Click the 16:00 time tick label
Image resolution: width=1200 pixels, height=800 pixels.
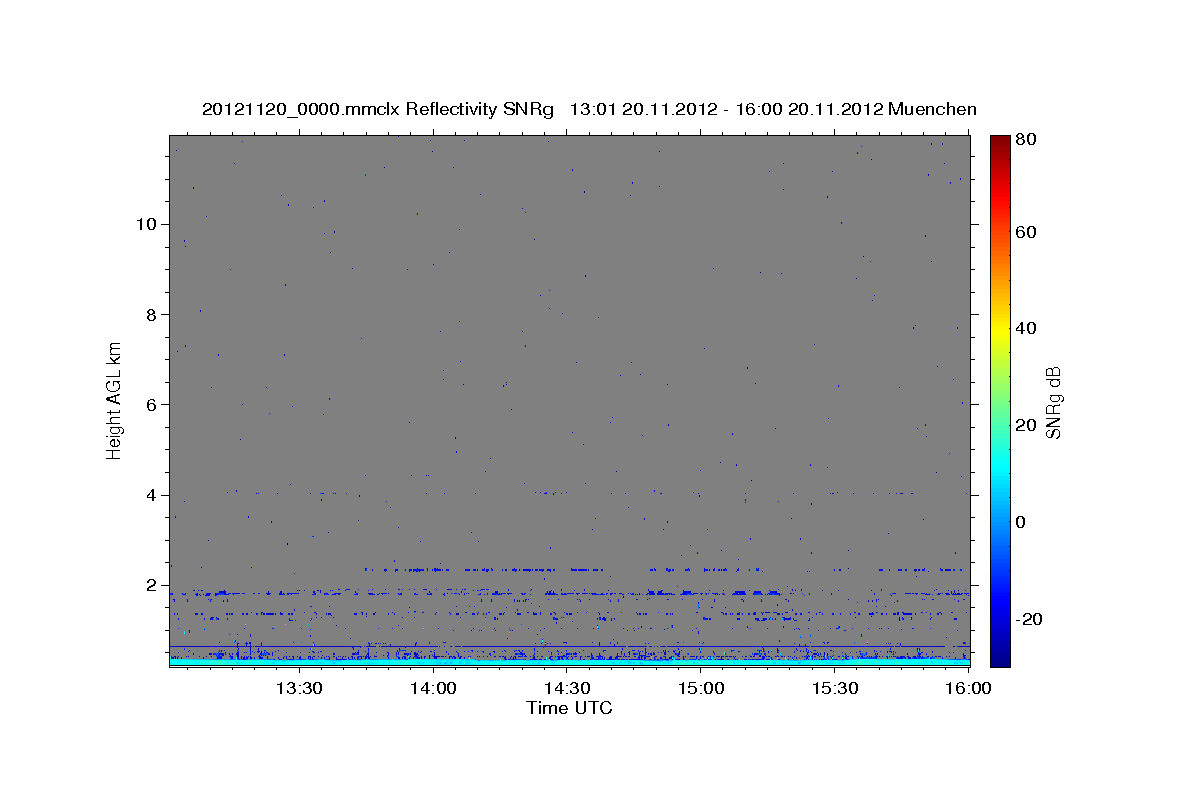coord(970,689)
